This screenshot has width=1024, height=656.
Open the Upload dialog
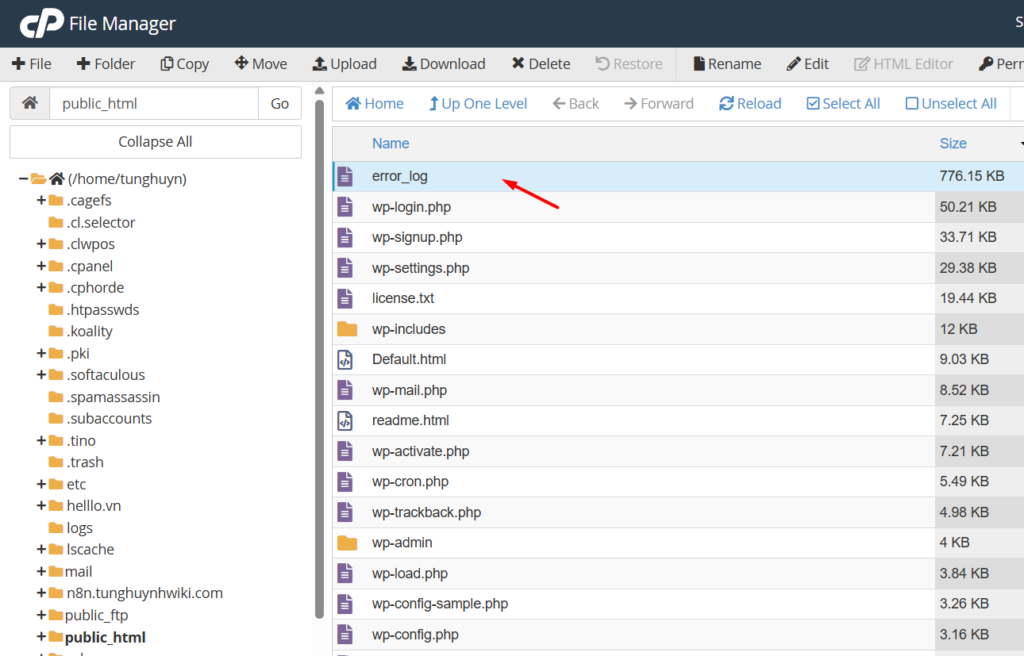coord(345,63)
